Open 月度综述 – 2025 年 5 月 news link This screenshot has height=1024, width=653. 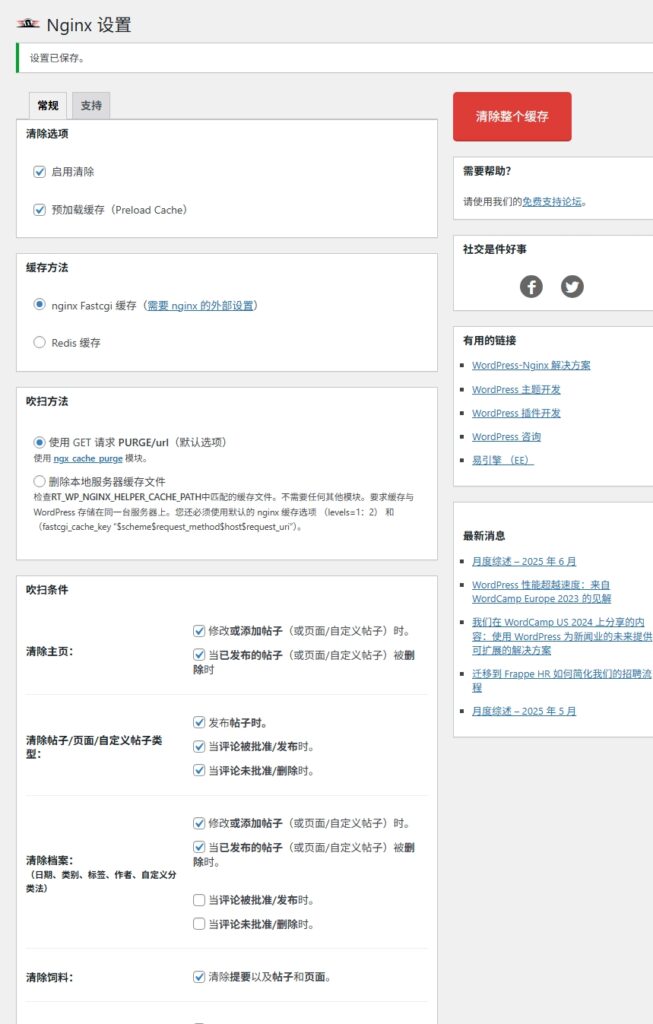(x=524, y=711)
